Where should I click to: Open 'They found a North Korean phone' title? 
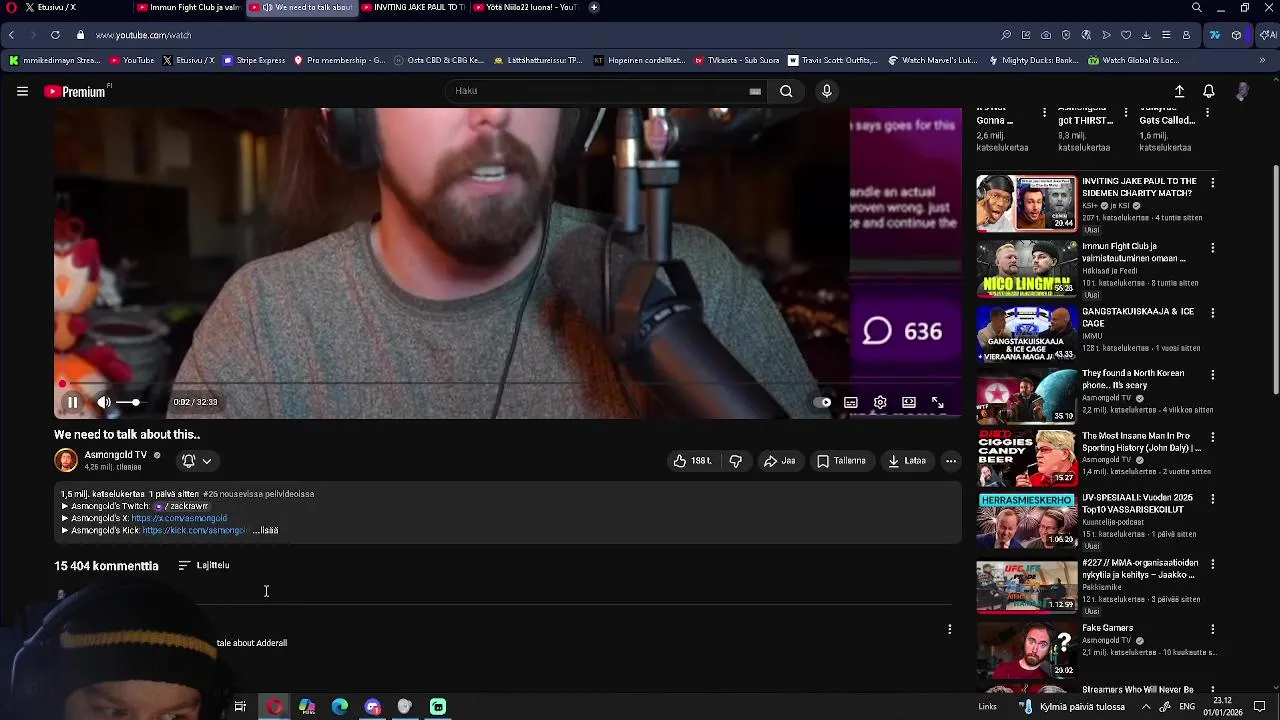[1132, 379]
